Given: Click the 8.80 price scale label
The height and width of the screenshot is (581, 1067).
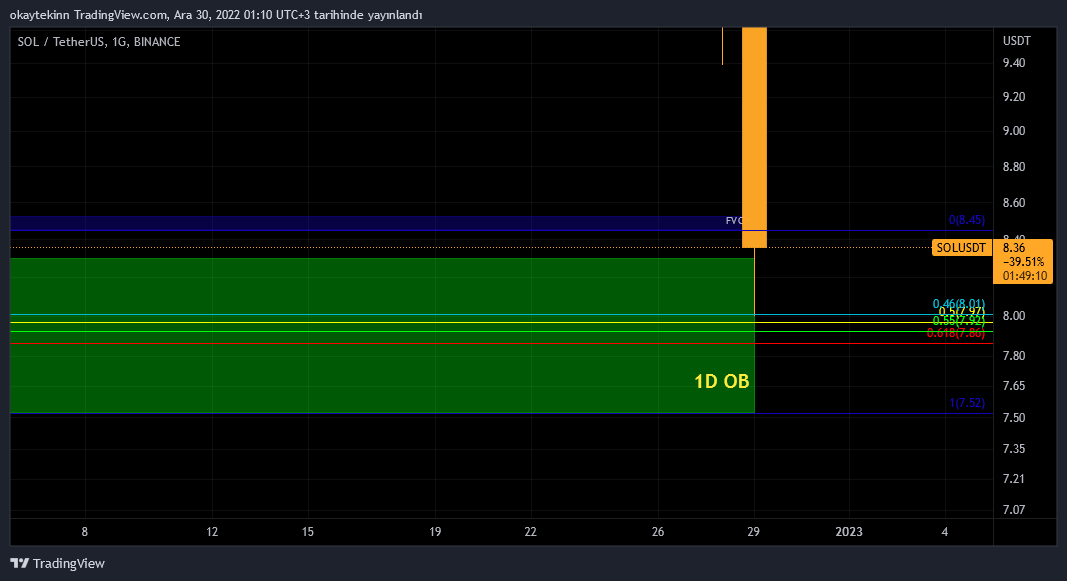Looking at the screenshot, I should pyautogui.click(x=1014, y=167).
